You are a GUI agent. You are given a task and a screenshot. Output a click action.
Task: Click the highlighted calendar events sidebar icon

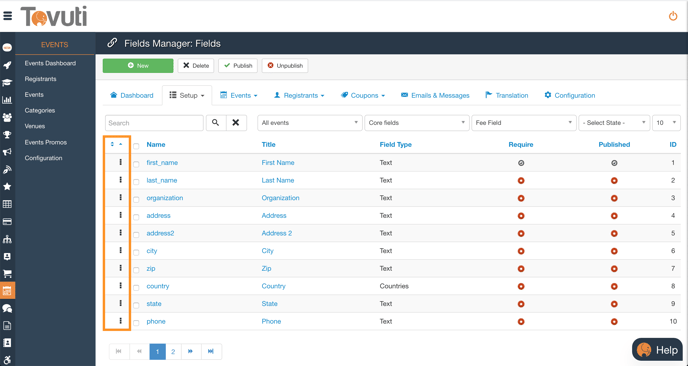[x=7, y=291]
